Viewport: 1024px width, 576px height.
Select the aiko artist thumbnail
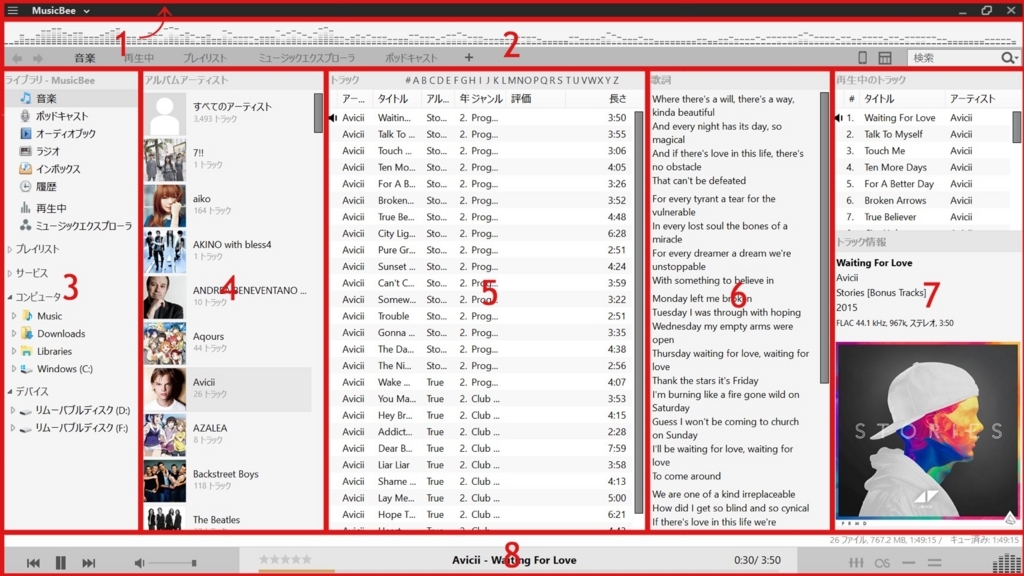click(x=165, y=206)
